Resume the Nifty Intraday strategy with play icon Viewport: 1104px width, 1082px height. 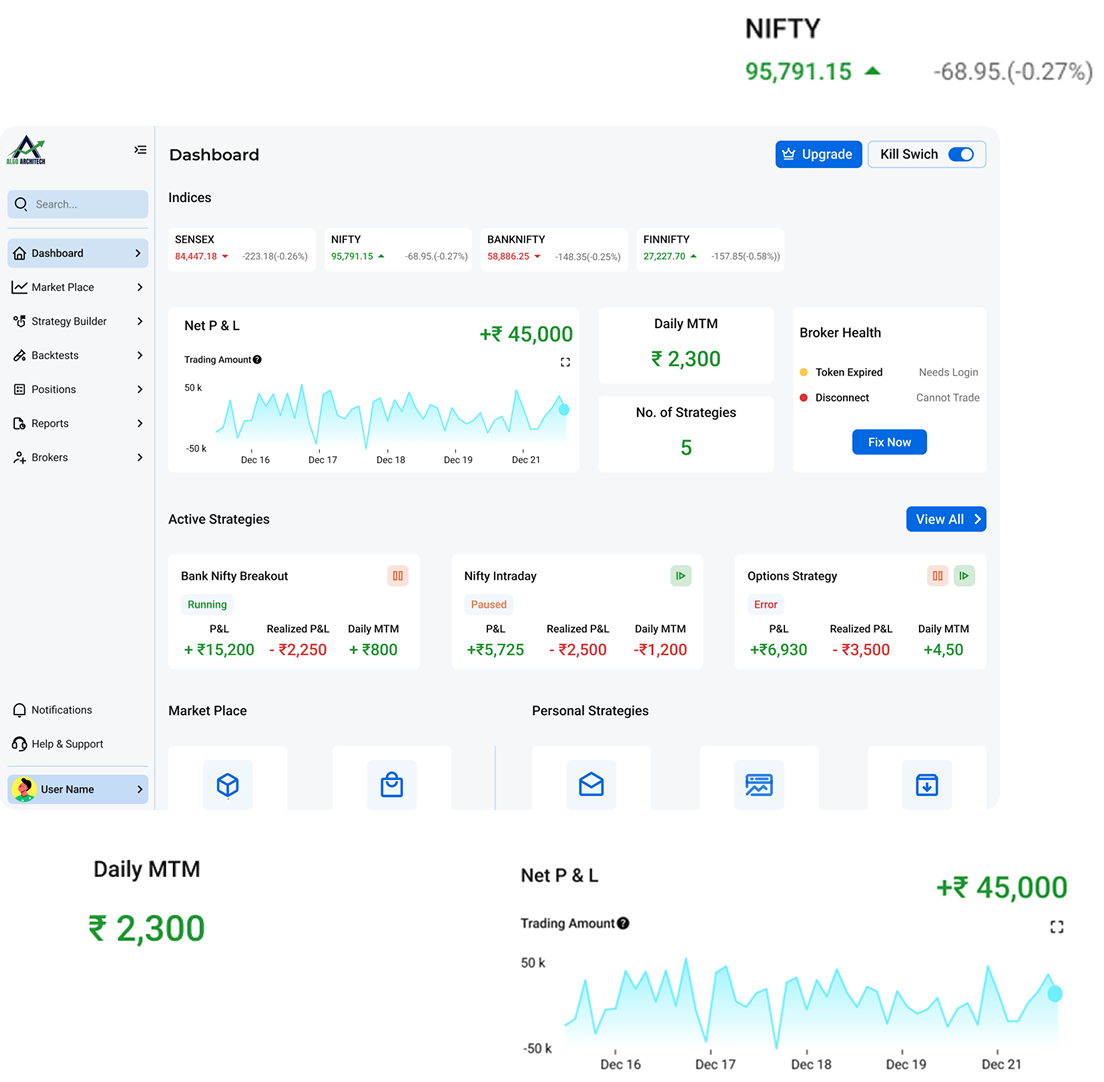coord(680,576)
